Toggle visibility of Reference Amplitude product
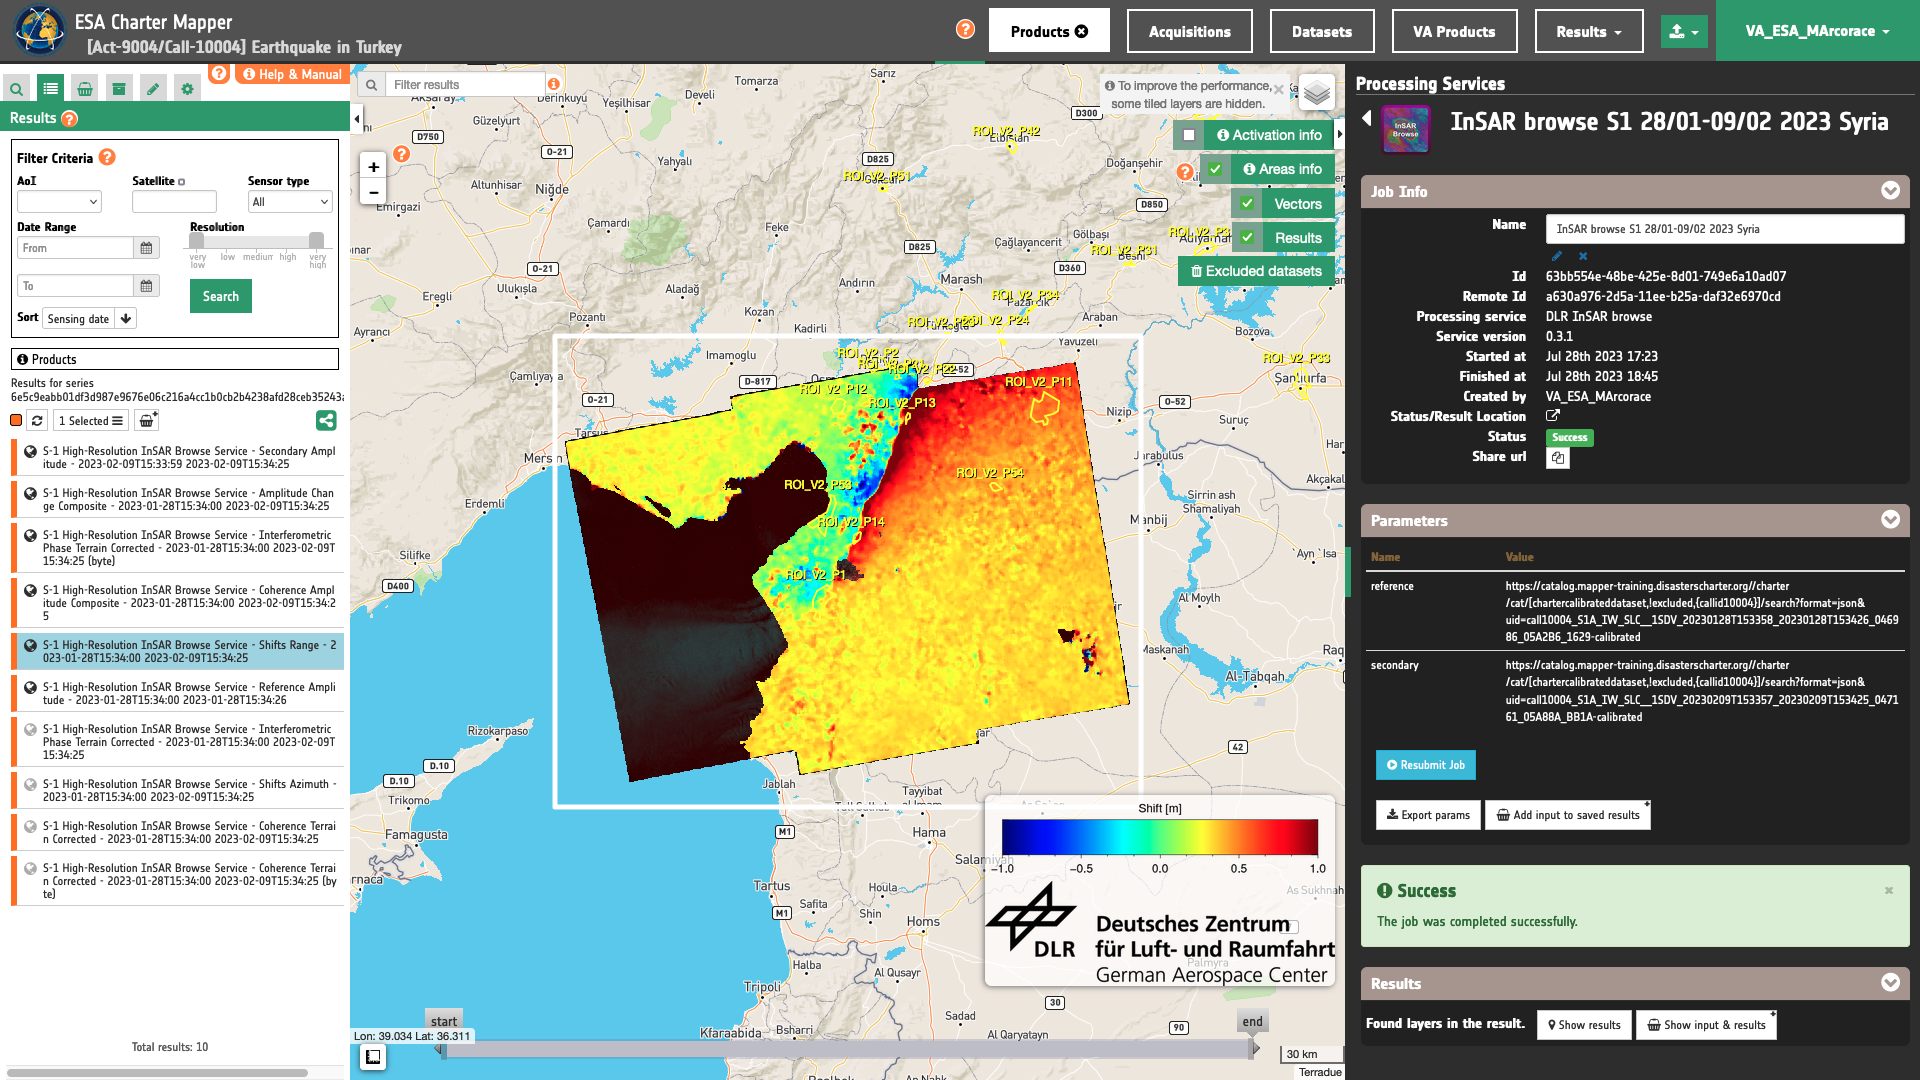The height and width of the screenshot is (1080, 1920). point(31,688)
